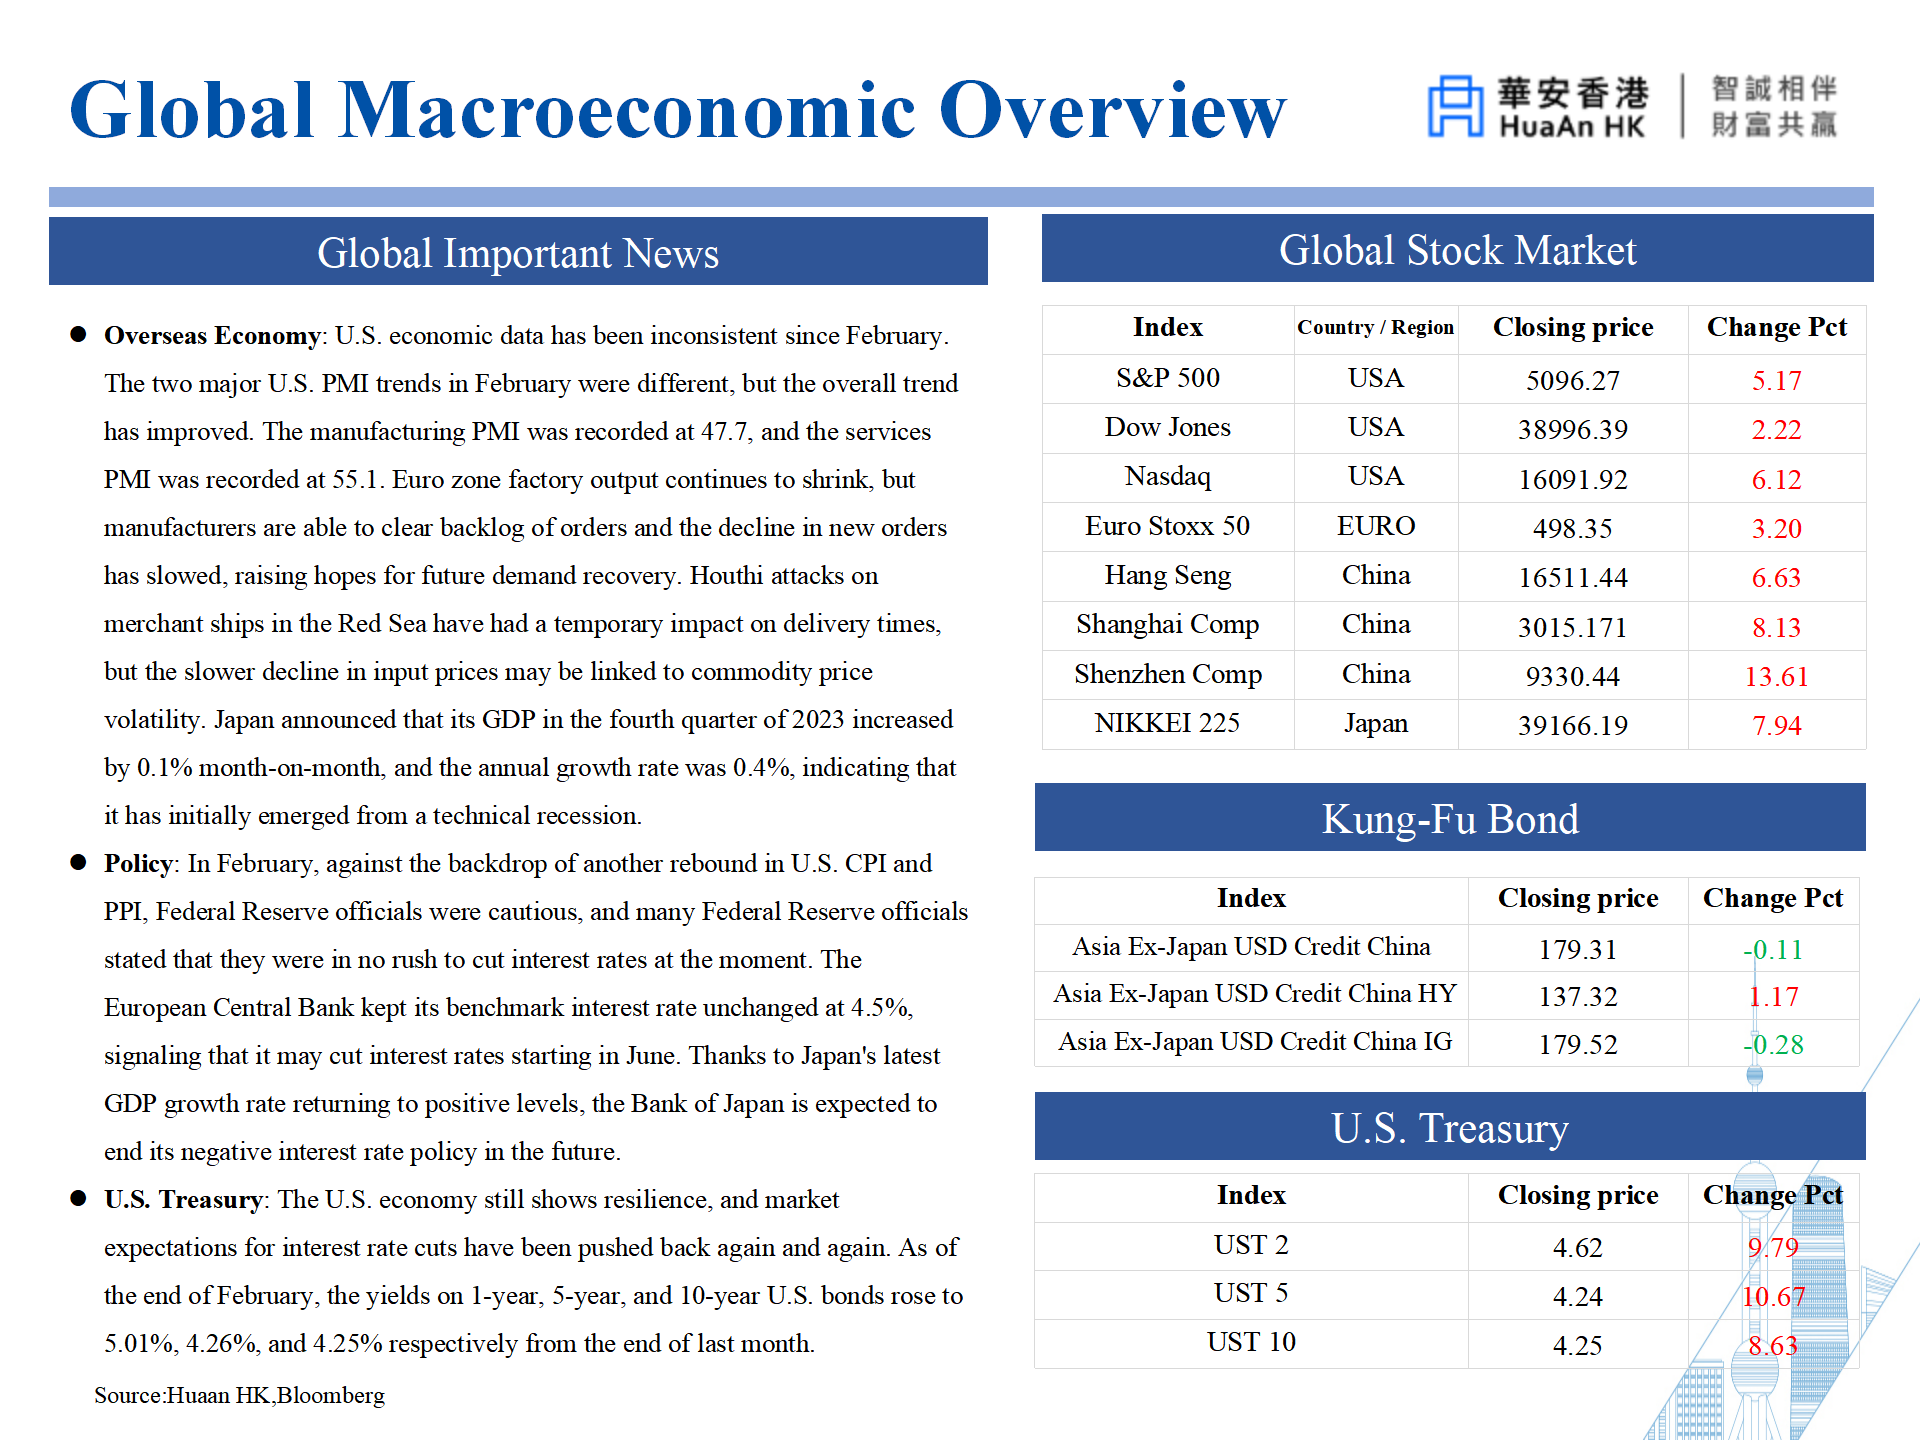
Task: Click closing price 16091.92
Action: (1573, 479)
